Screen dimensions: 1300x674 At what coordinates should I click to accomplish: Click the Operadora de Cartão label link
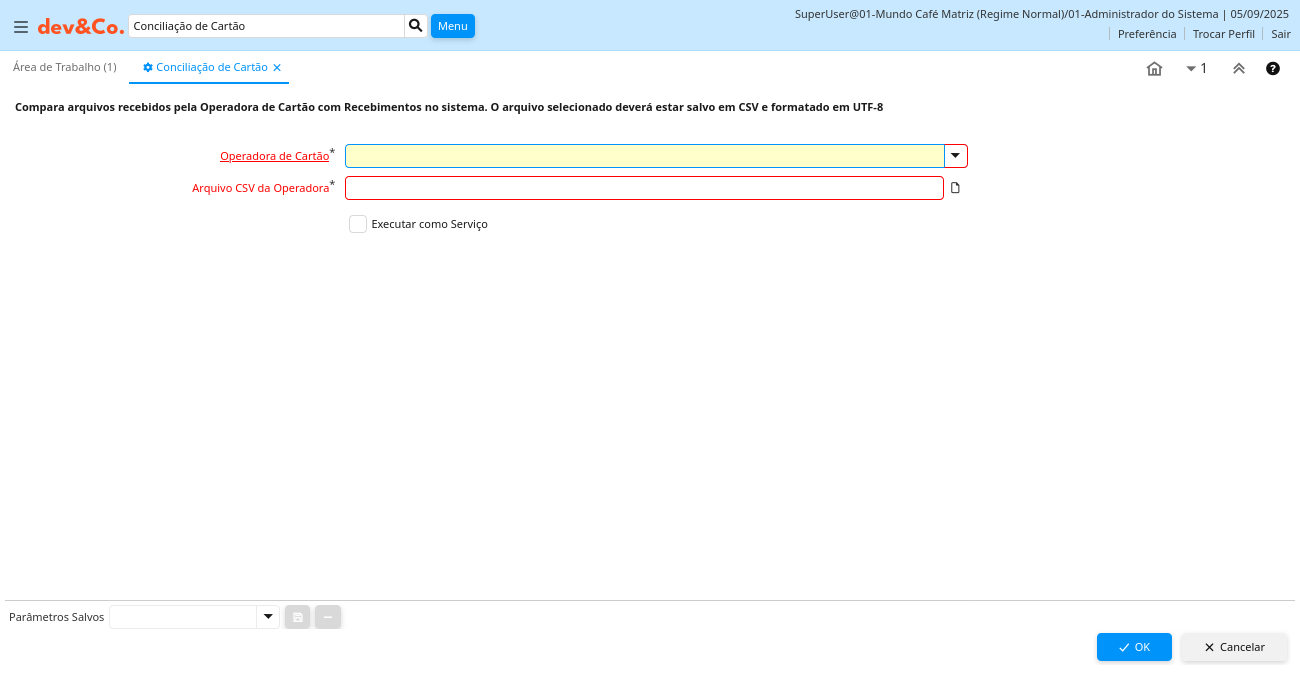pos(275,156)
